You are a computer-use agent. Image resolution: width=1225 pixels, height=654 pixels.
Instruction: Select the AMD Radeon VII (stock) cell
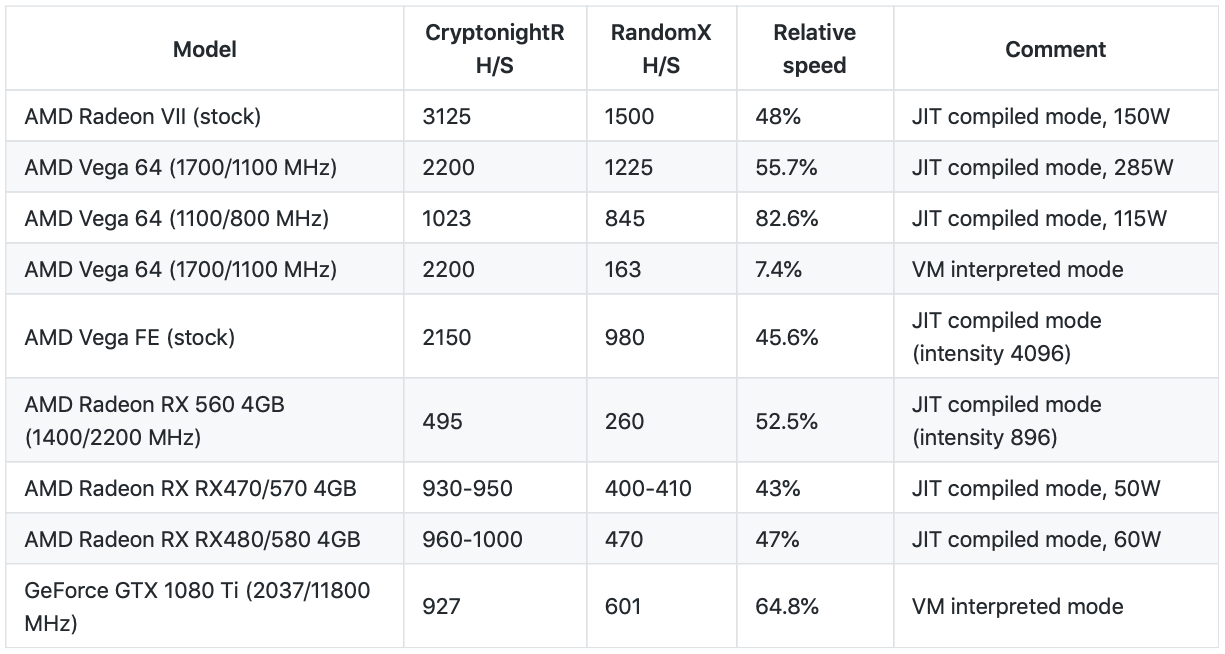coord(143,116)
